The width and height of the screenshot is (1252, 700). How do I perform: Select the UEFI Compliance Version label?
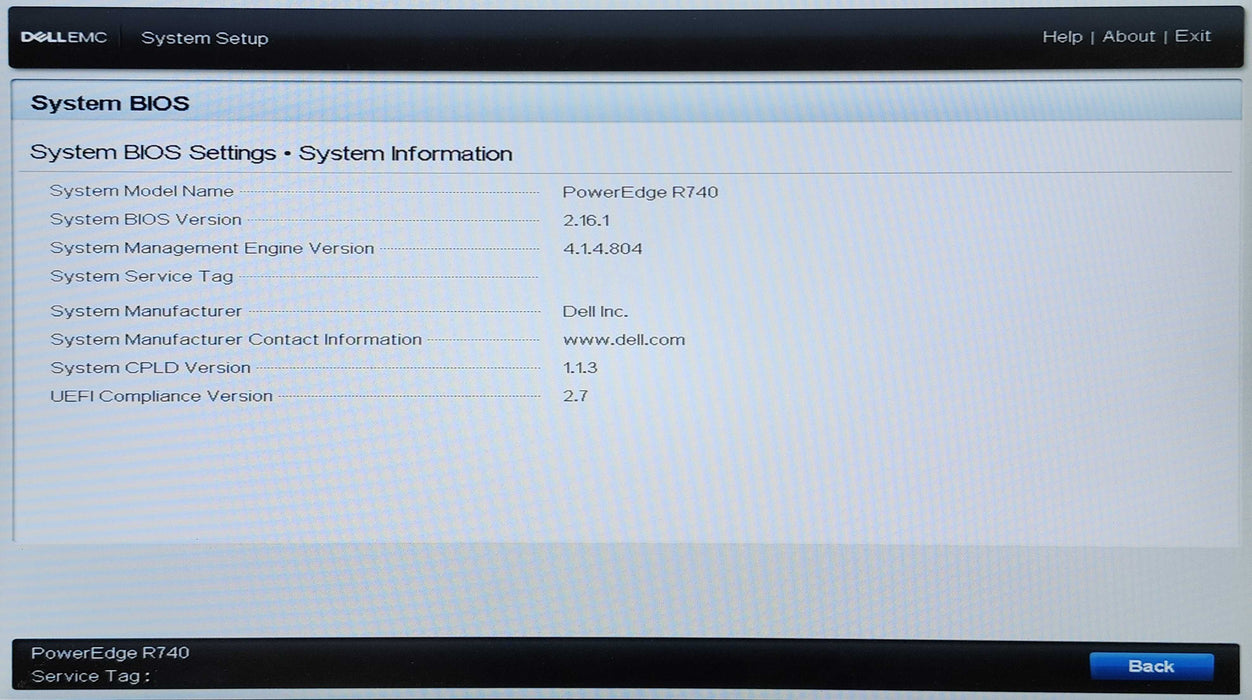click(x=162, y=396)
